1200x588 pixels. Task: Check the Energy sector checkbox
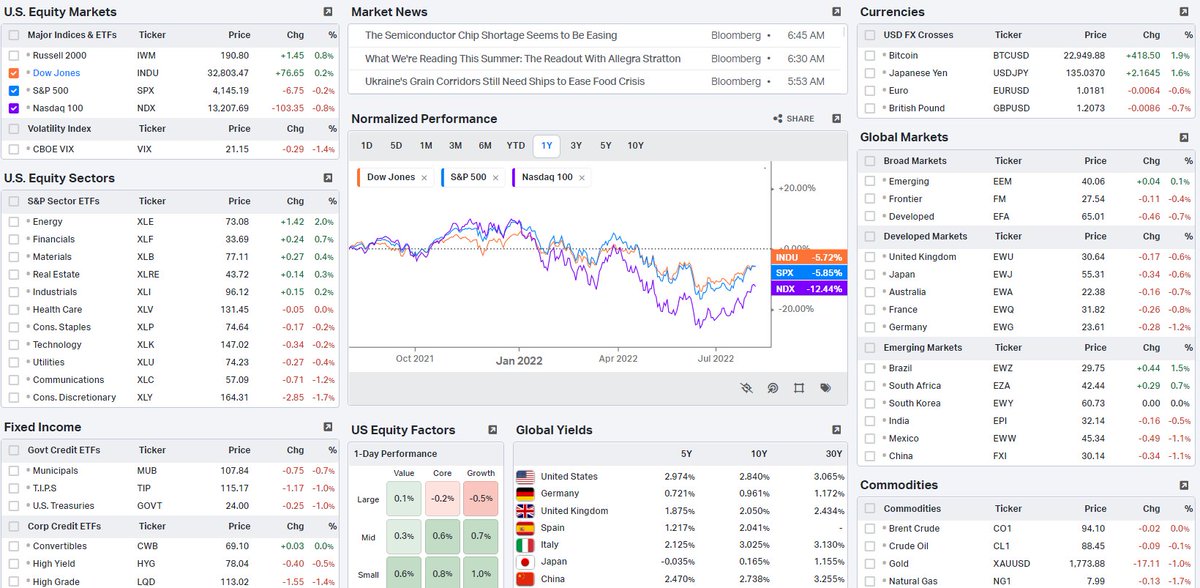(x=13, y=222)
